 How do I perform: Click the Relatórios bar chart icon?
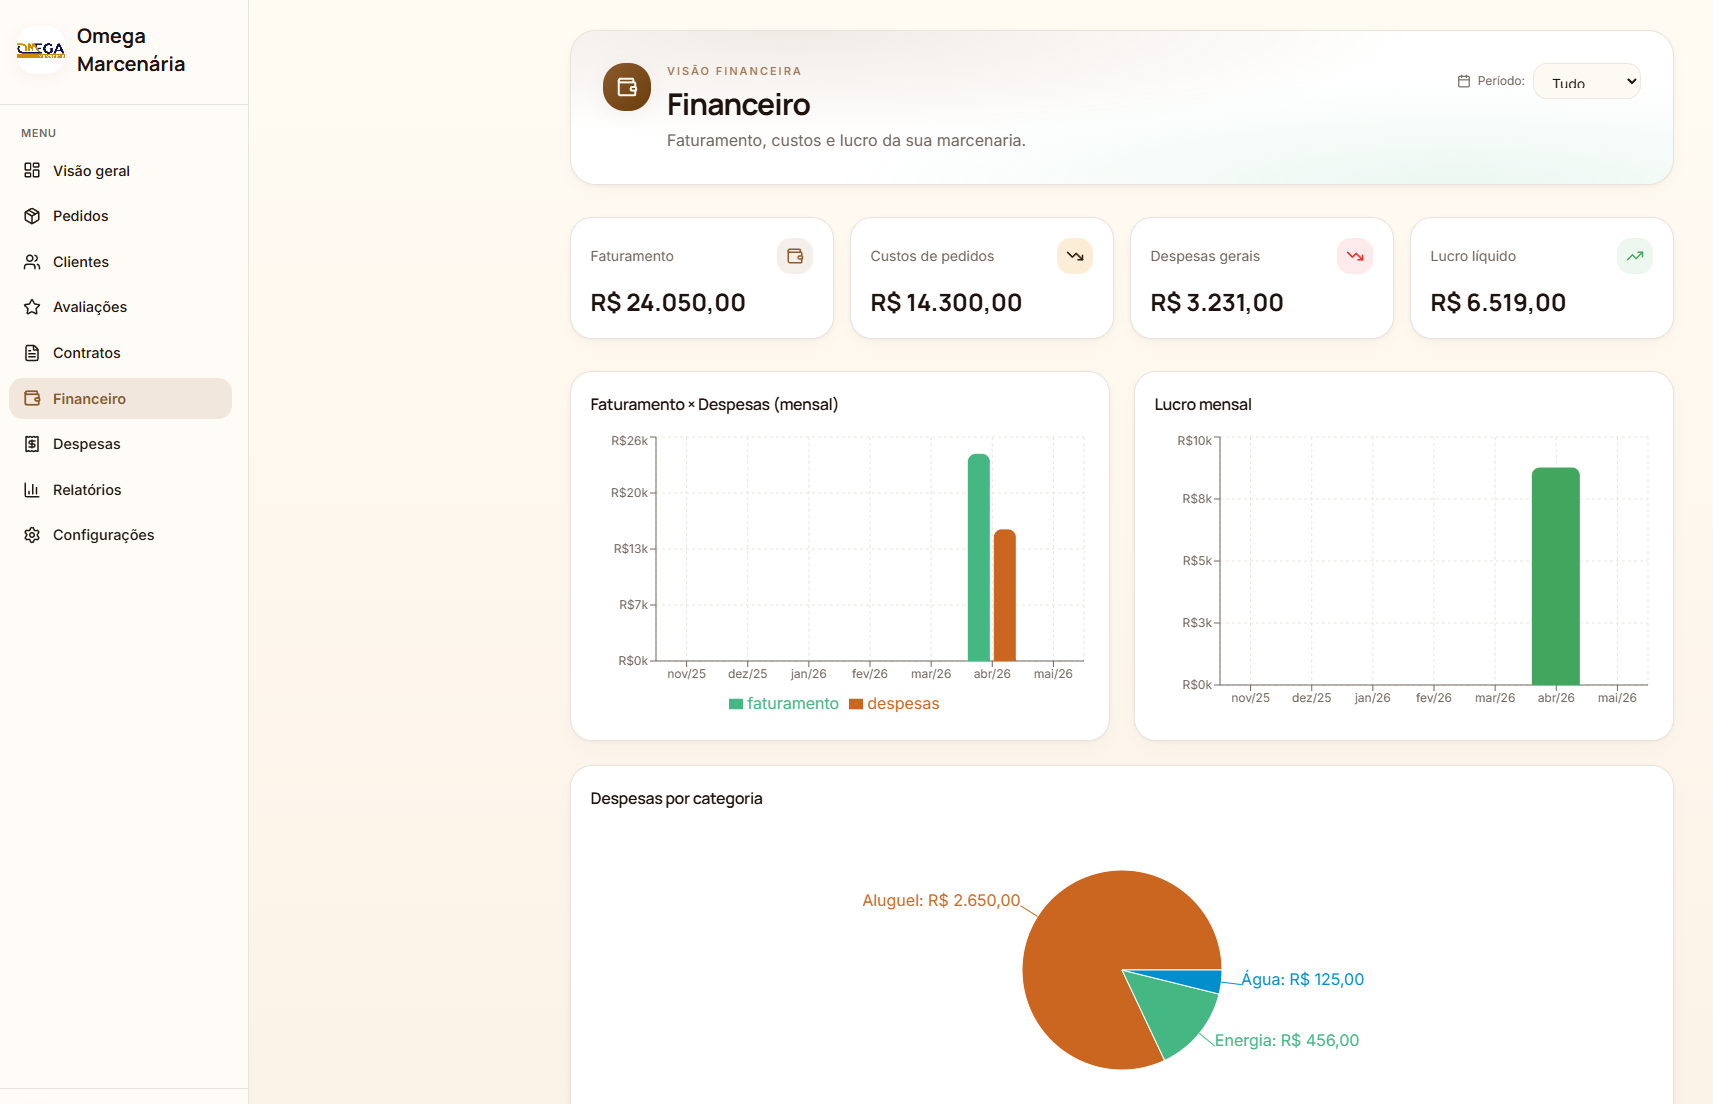(x=32, y=490)
